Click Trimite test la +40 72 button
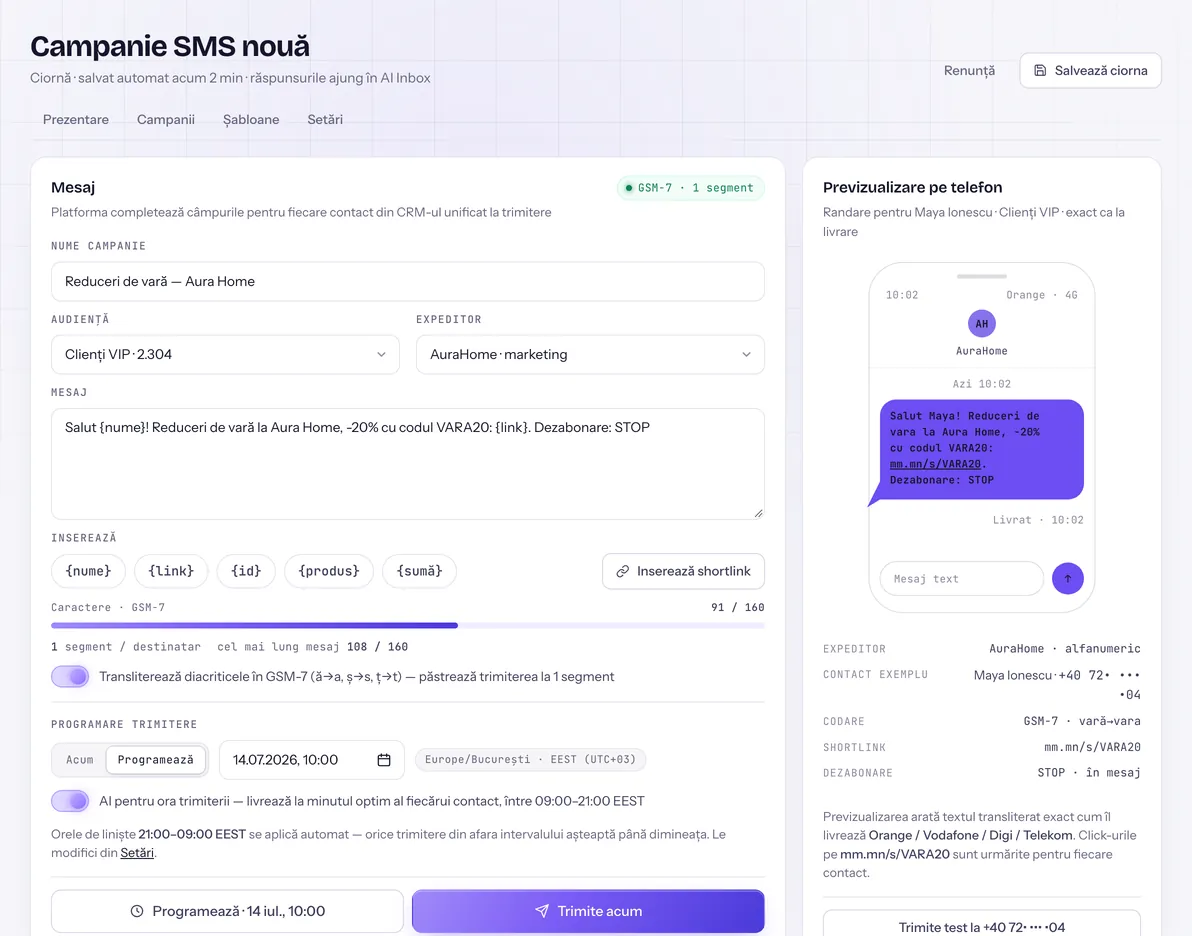The image size is (1192, 936). pyautogui.click(x=981, y=923)
